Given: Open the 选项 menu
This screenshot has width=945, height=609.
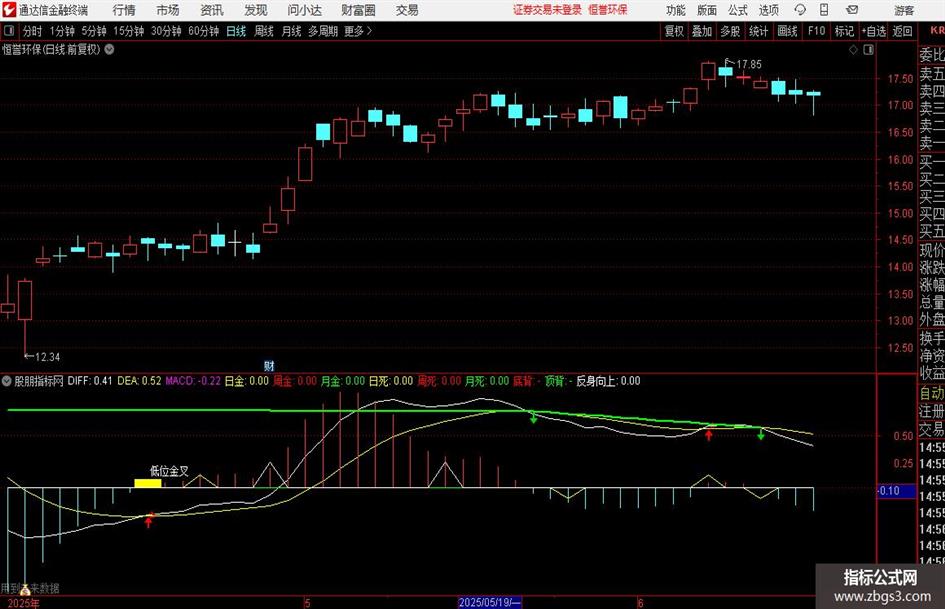Looking at the screenshot, I should (768, 10).
